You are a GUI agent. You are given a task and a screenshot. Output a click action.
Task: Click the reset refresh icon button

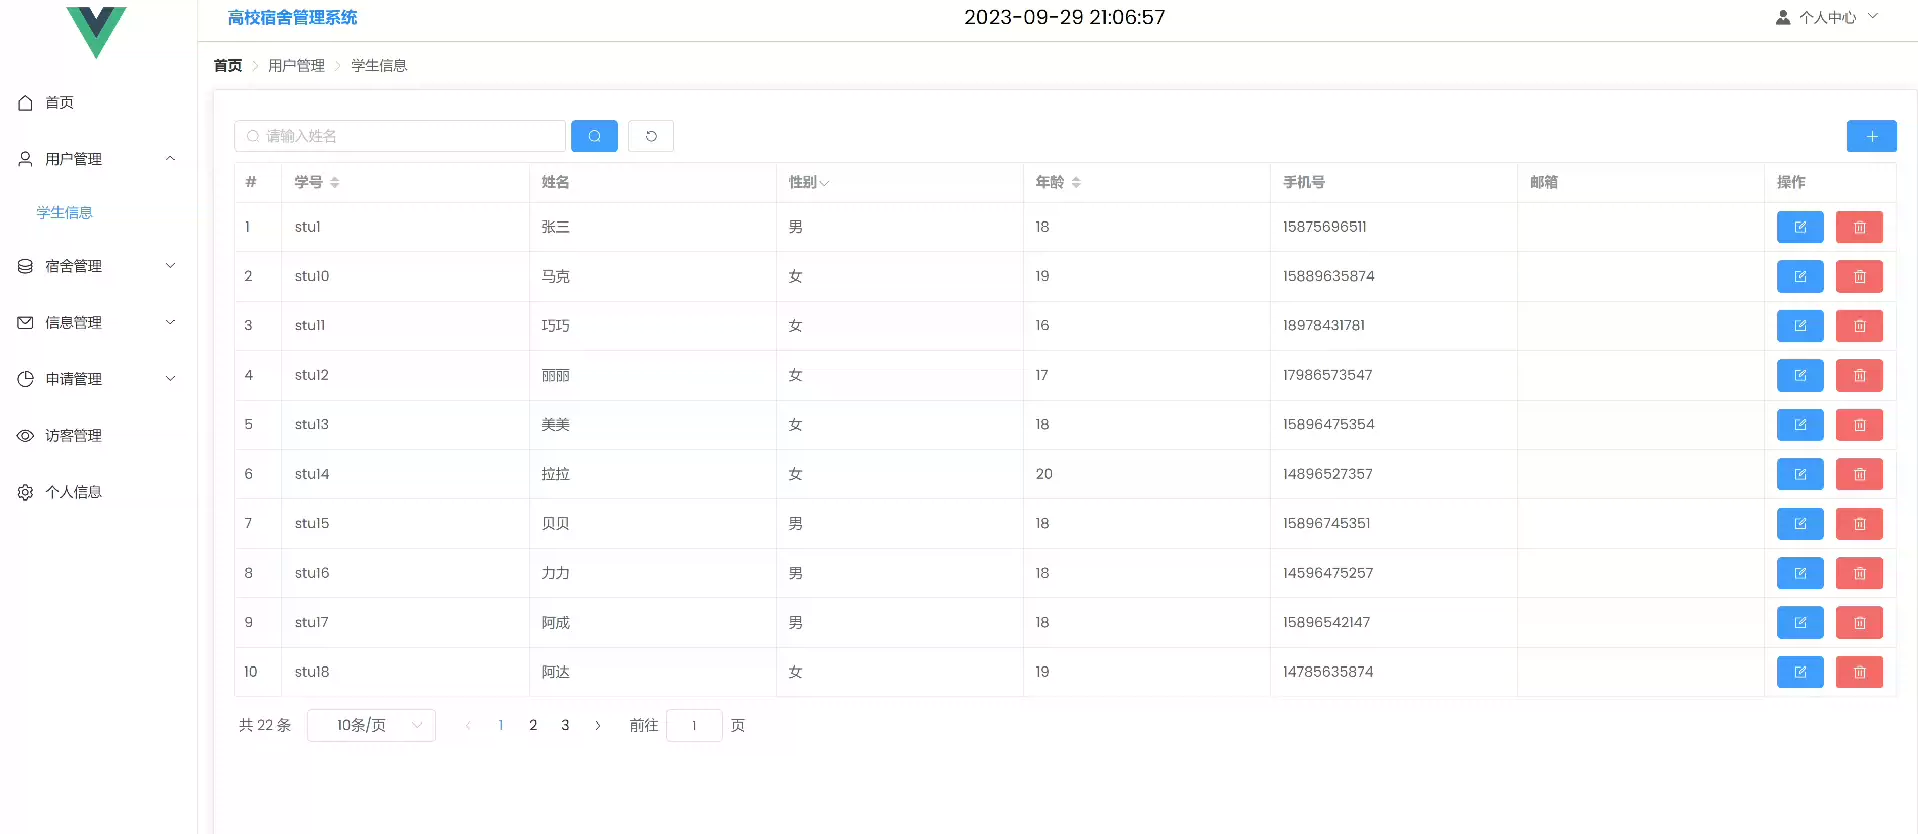(651, 136)
